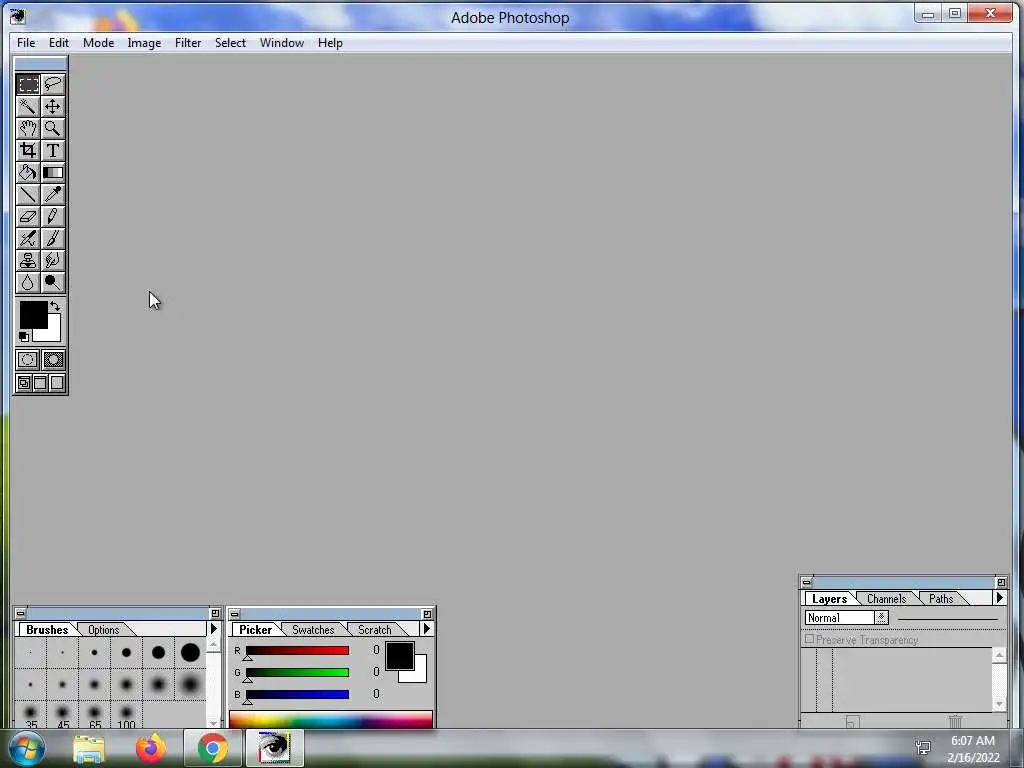Select the Move tool
The width and height of the screenshot is (1024, 768).
(x=53, y=106)
